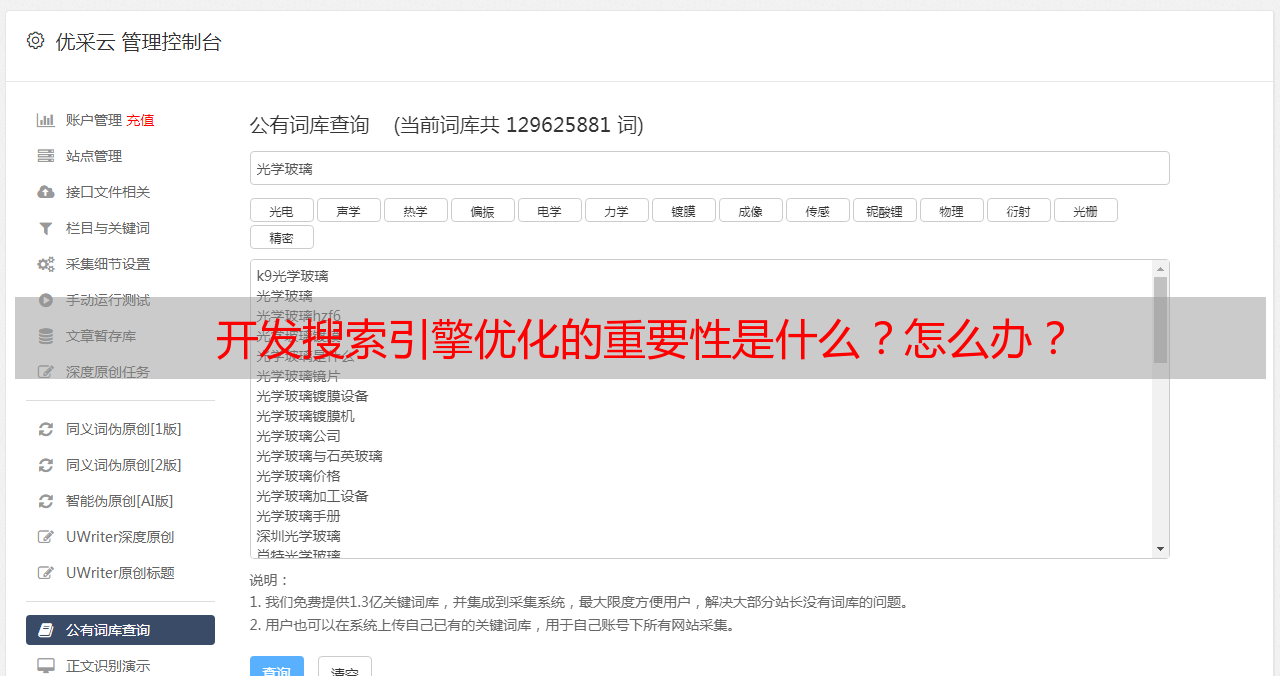This screenshot has height=676, width=1280.
Task: Select the 精密 tag button
Action: [x=282, y=237]
